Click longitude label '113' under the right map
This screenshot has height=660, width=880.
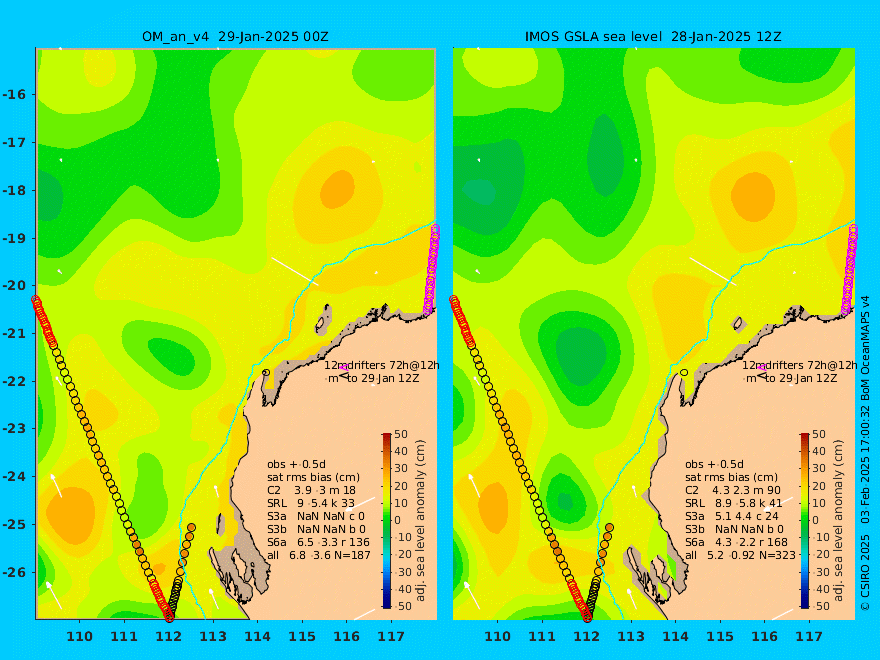631,636
